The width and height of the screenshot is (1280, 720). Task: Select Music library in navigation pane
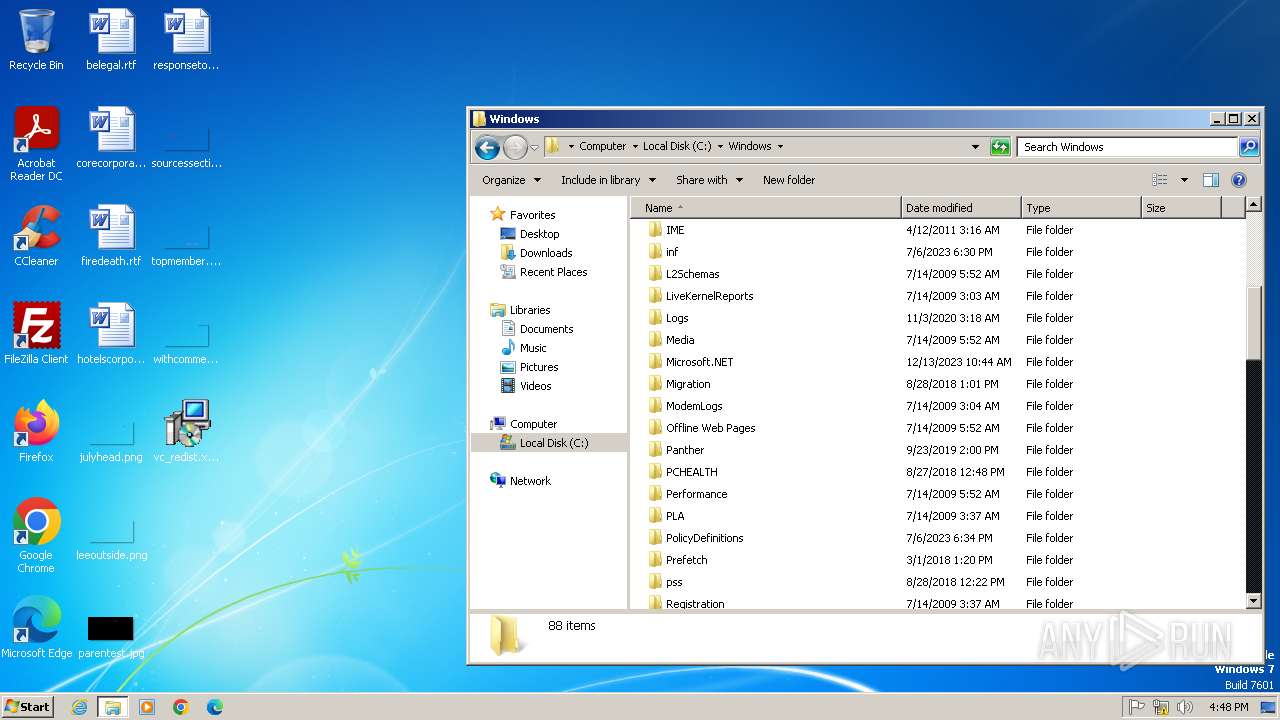tap(533, 348)
